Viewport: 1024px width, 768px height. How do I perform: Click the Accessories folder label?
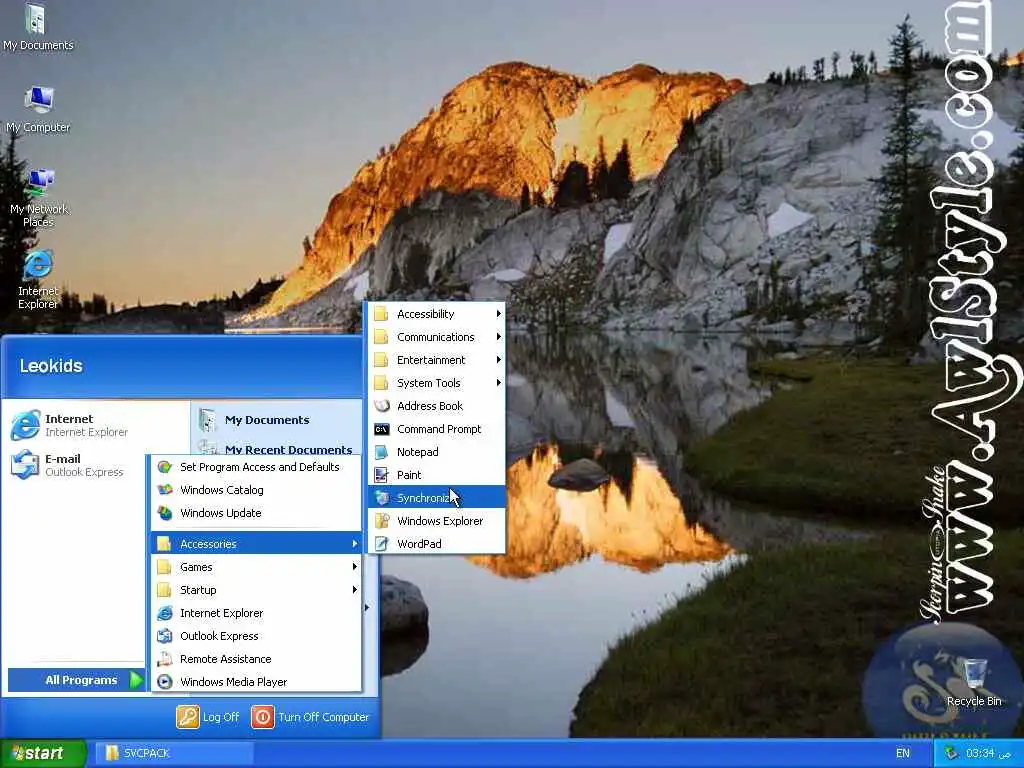(x=208, y=544)
